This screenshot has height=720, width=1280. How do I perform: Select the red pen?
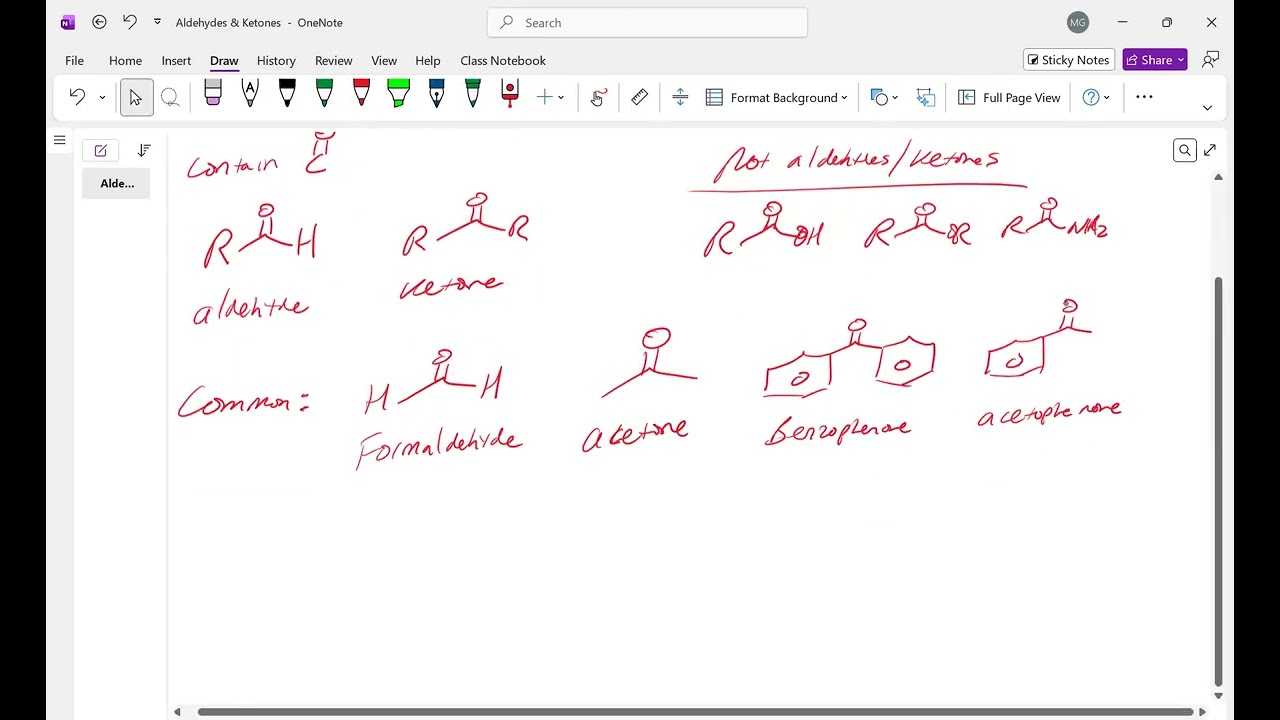[x=361, y=94]
